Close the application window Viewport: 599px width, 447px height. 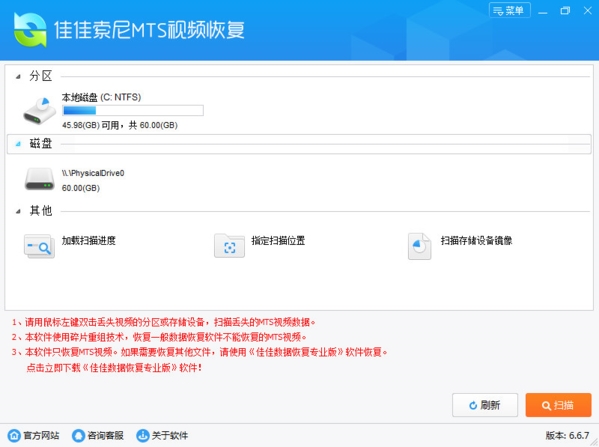pyautogui.click(x=588, y=11)
